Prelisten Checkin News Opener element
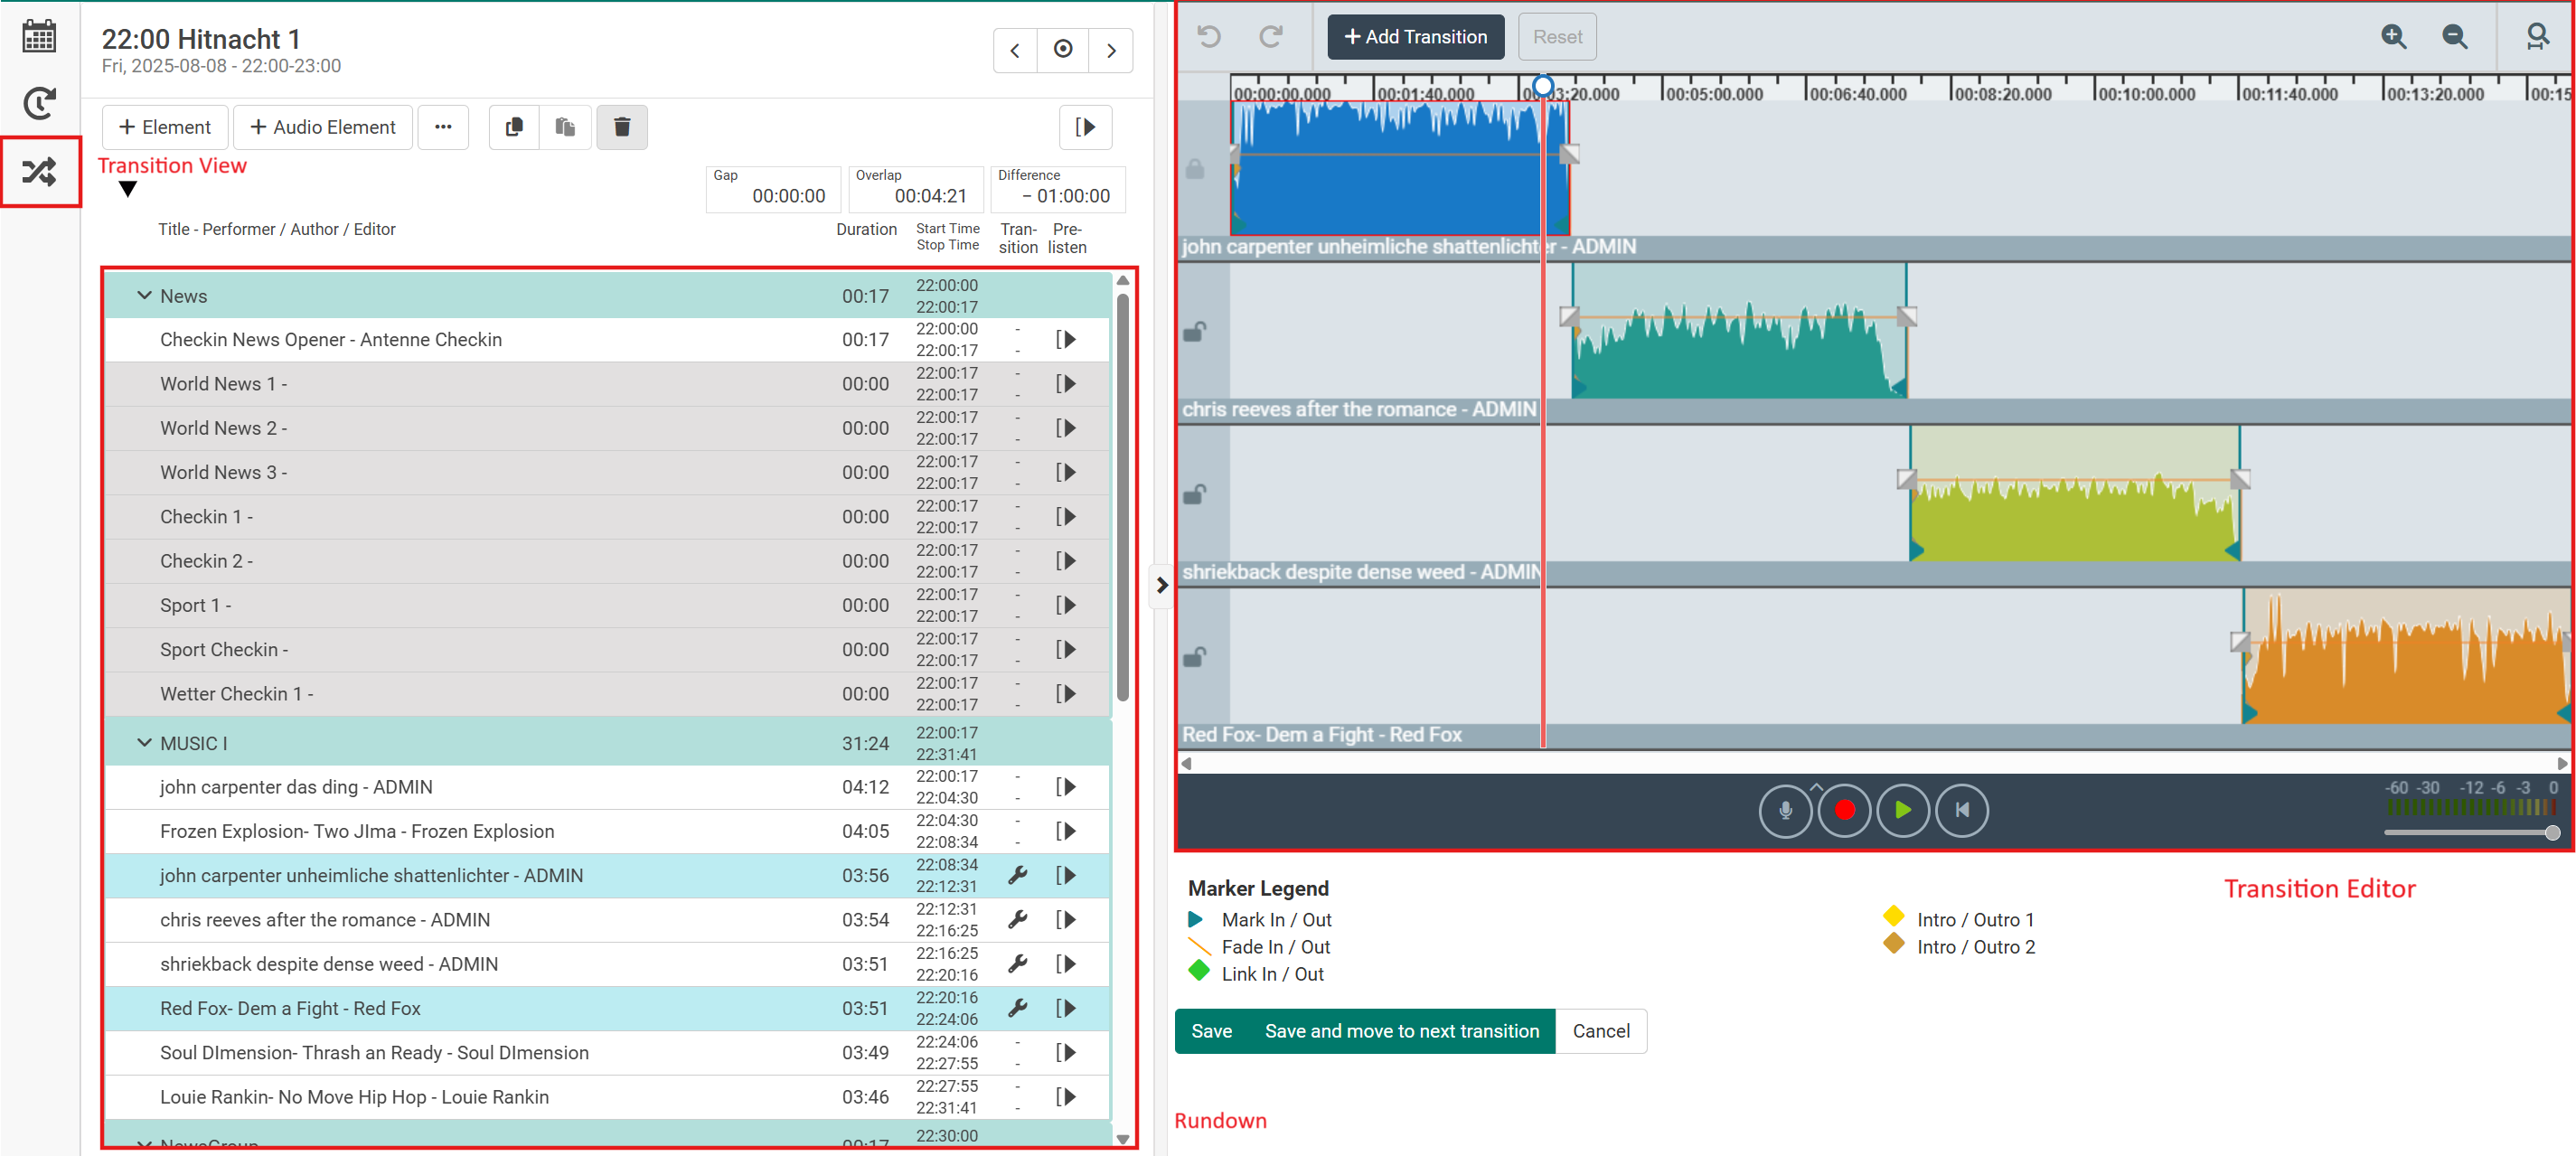Image resolution: width=2576 pixels, height=1156 pixels. click(x=1066, y=340)
